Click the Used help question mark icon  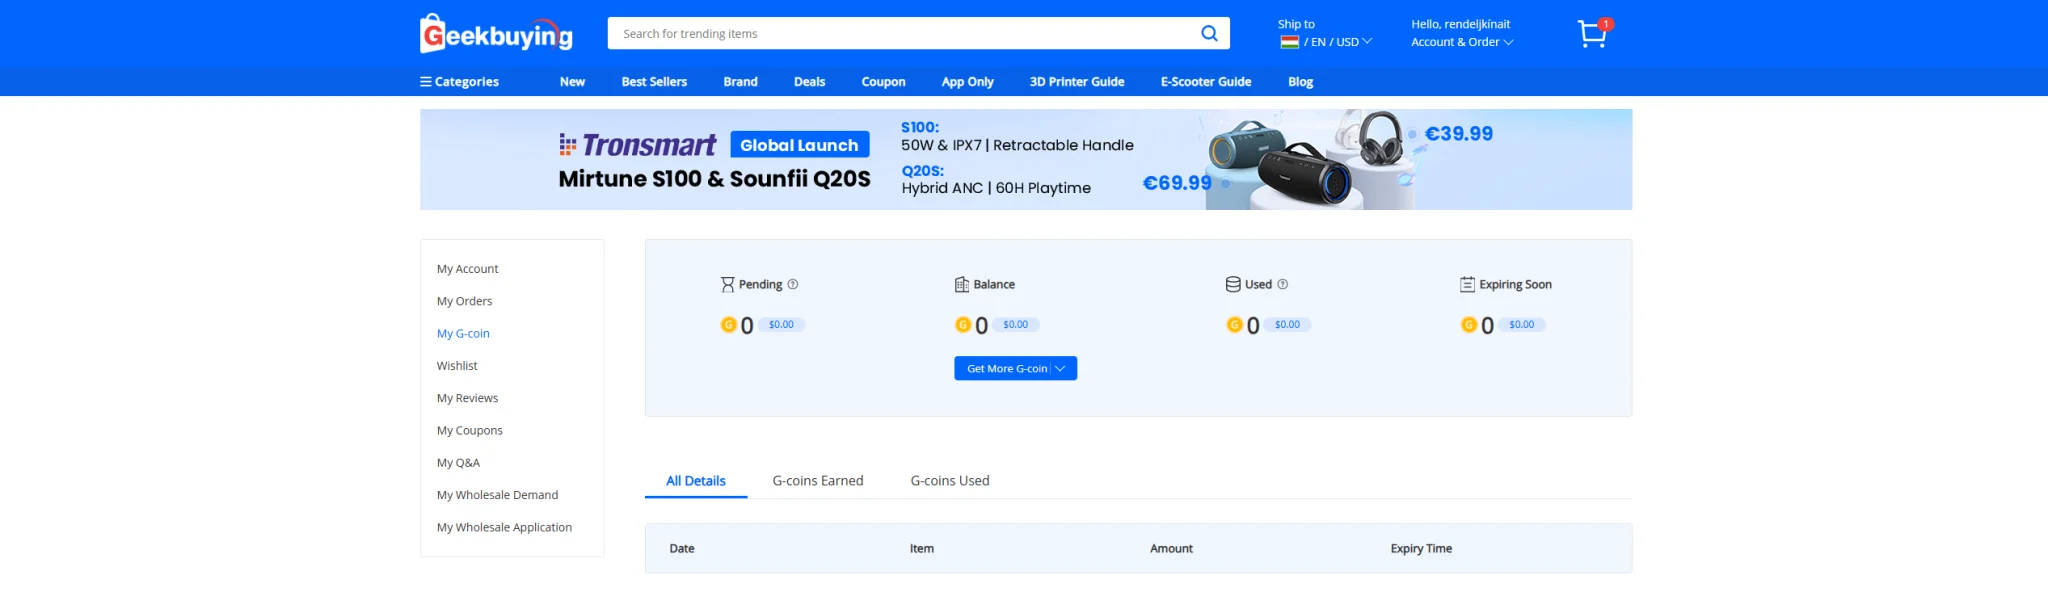tap(1283, 284)
